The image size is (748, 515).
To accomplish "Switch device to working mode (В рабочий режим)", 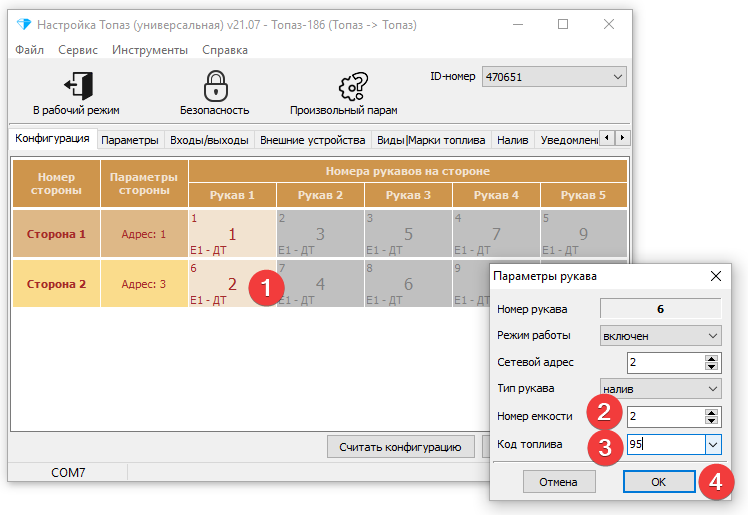I will (x=77, y=94).
